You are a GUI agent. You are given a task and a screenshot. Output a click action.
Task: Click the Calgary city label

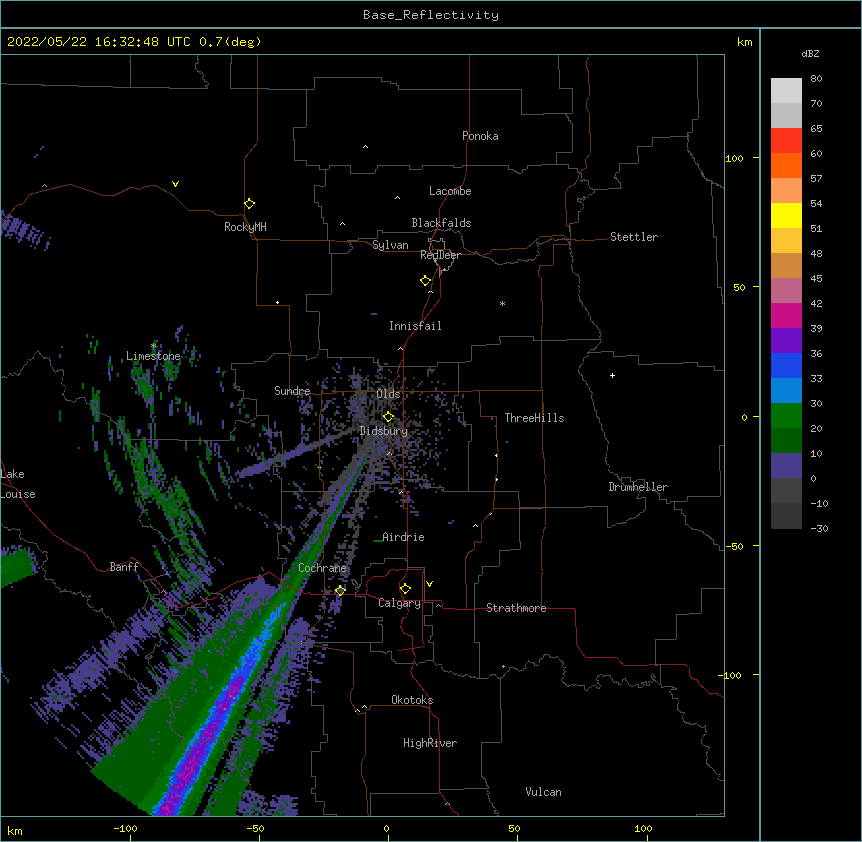click(x=399, y=603)
